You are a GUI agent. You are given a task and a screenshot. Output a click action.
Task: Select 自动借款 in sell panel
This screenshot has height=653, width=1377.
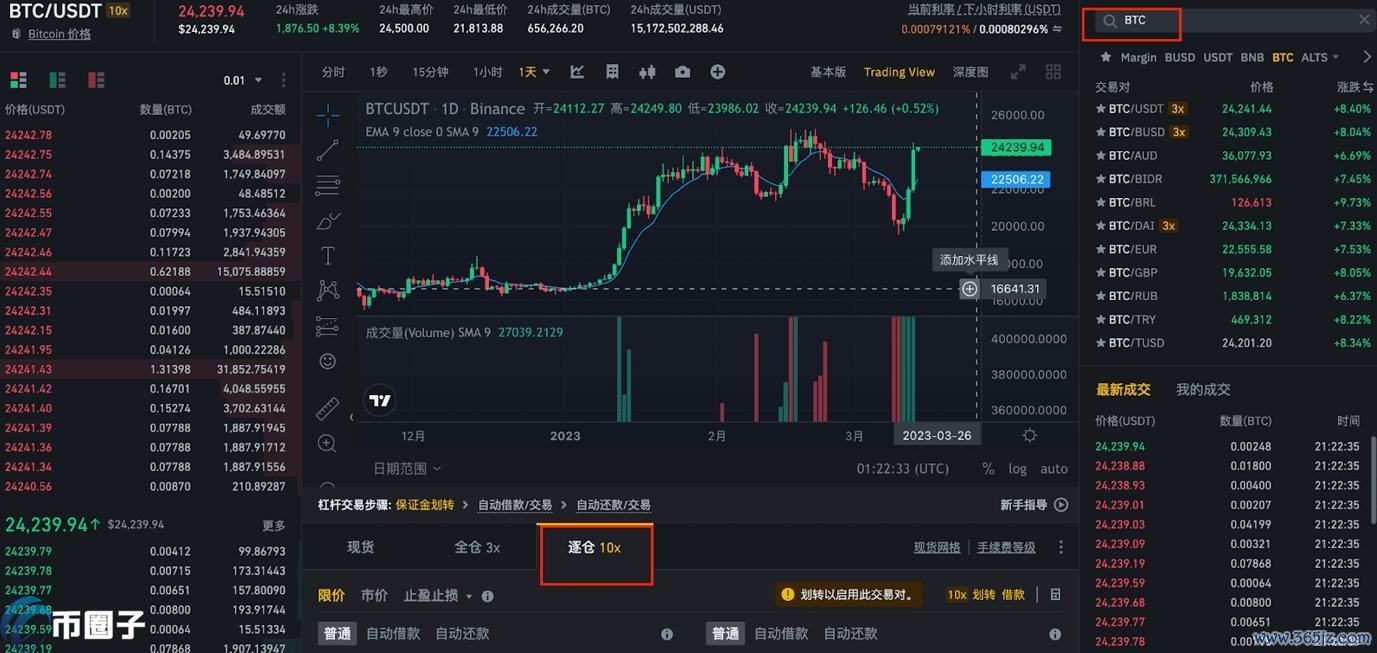coord(781,633)
